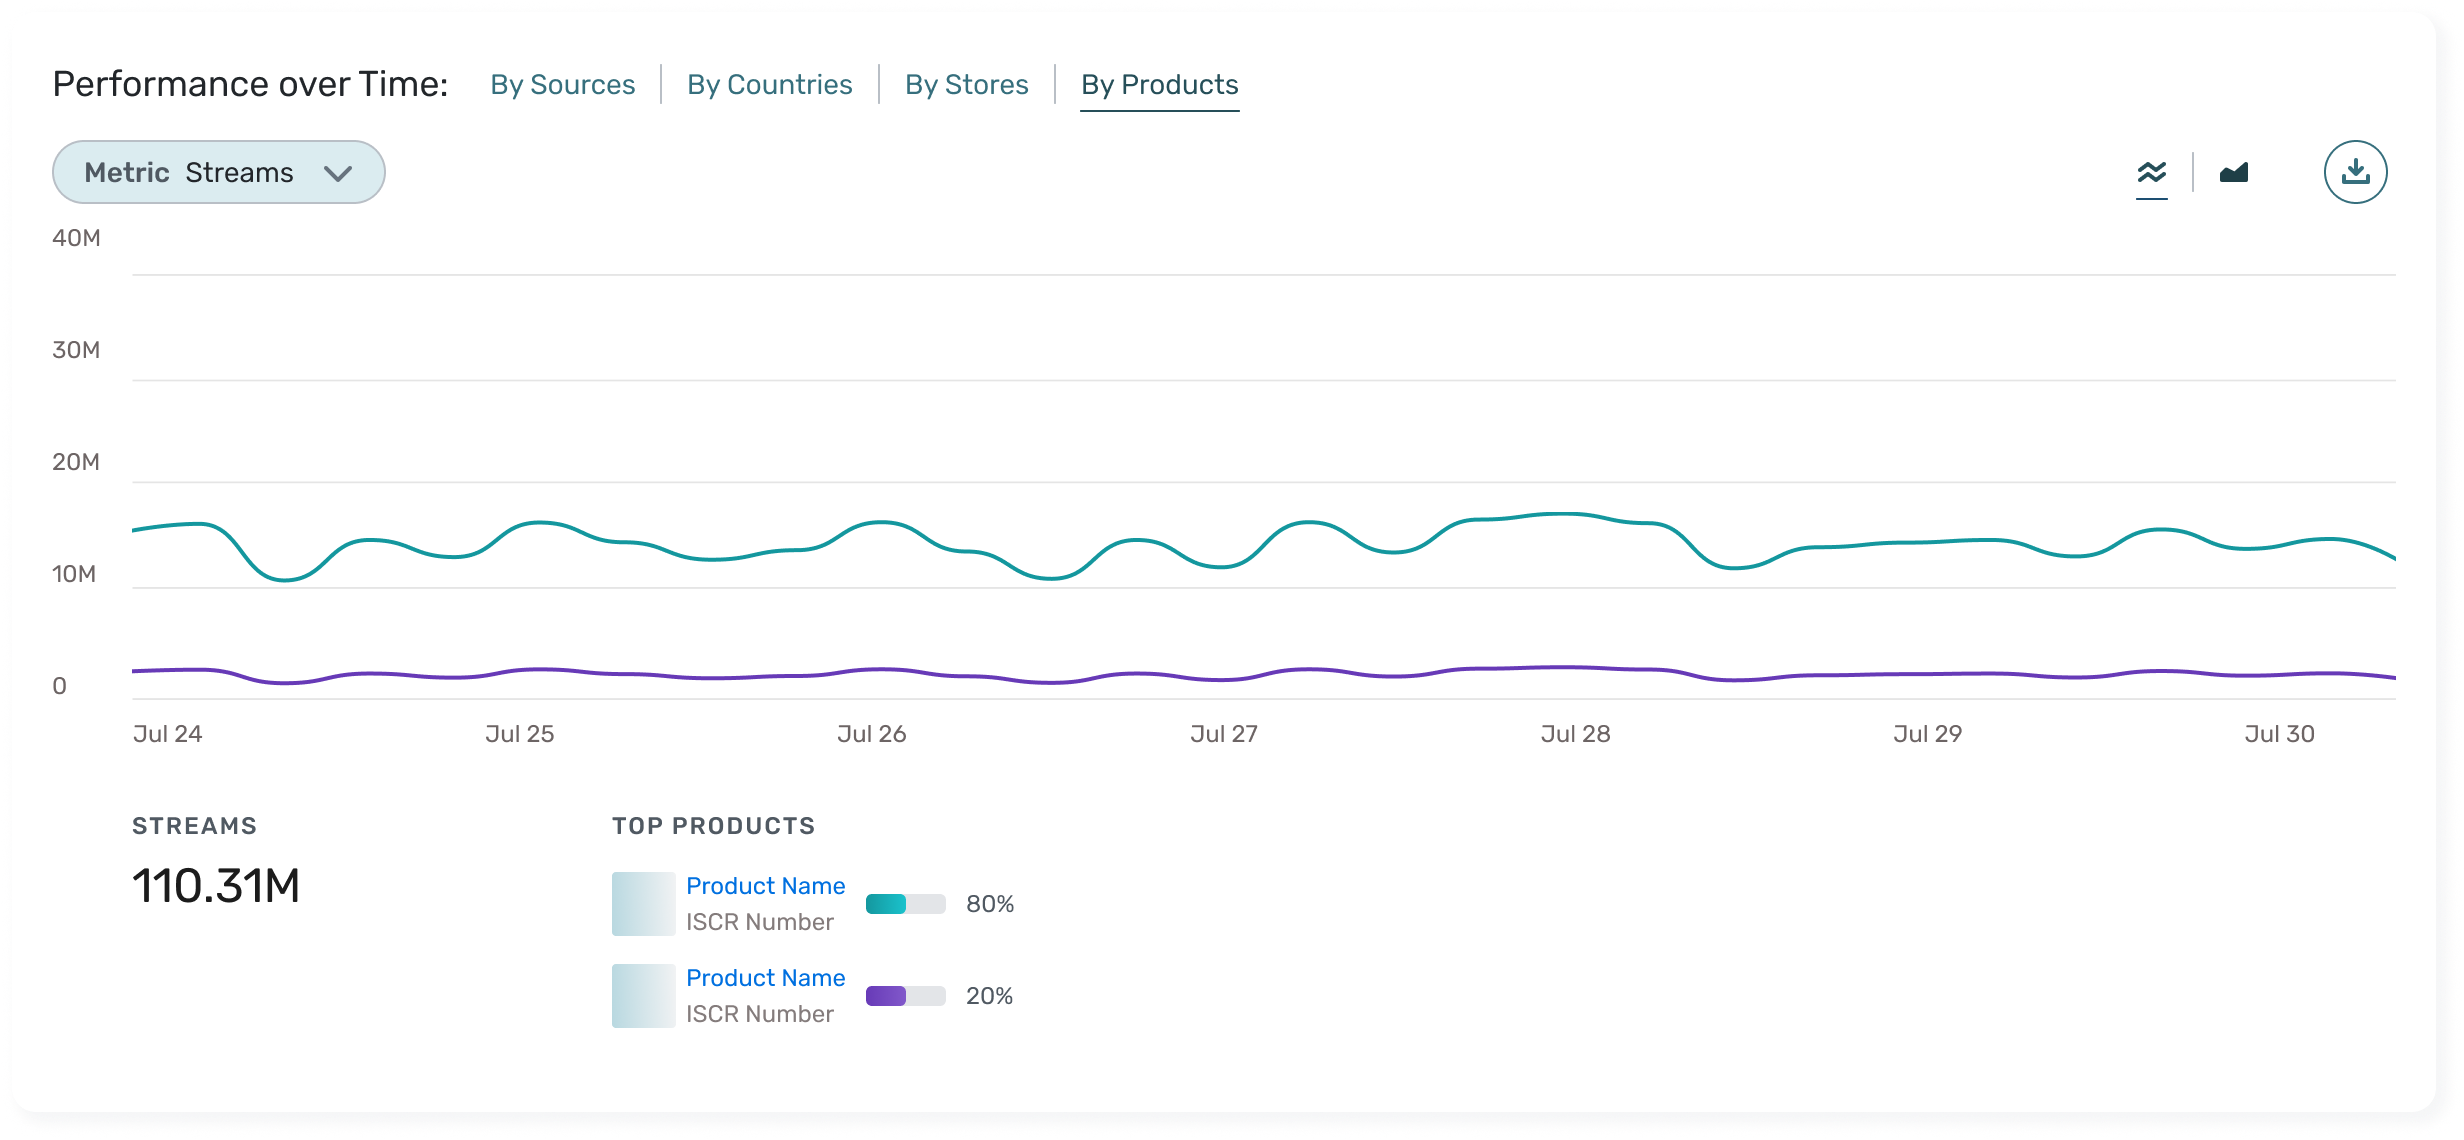
Task: Click second product thumbnail image
Action: coord(643,996)
